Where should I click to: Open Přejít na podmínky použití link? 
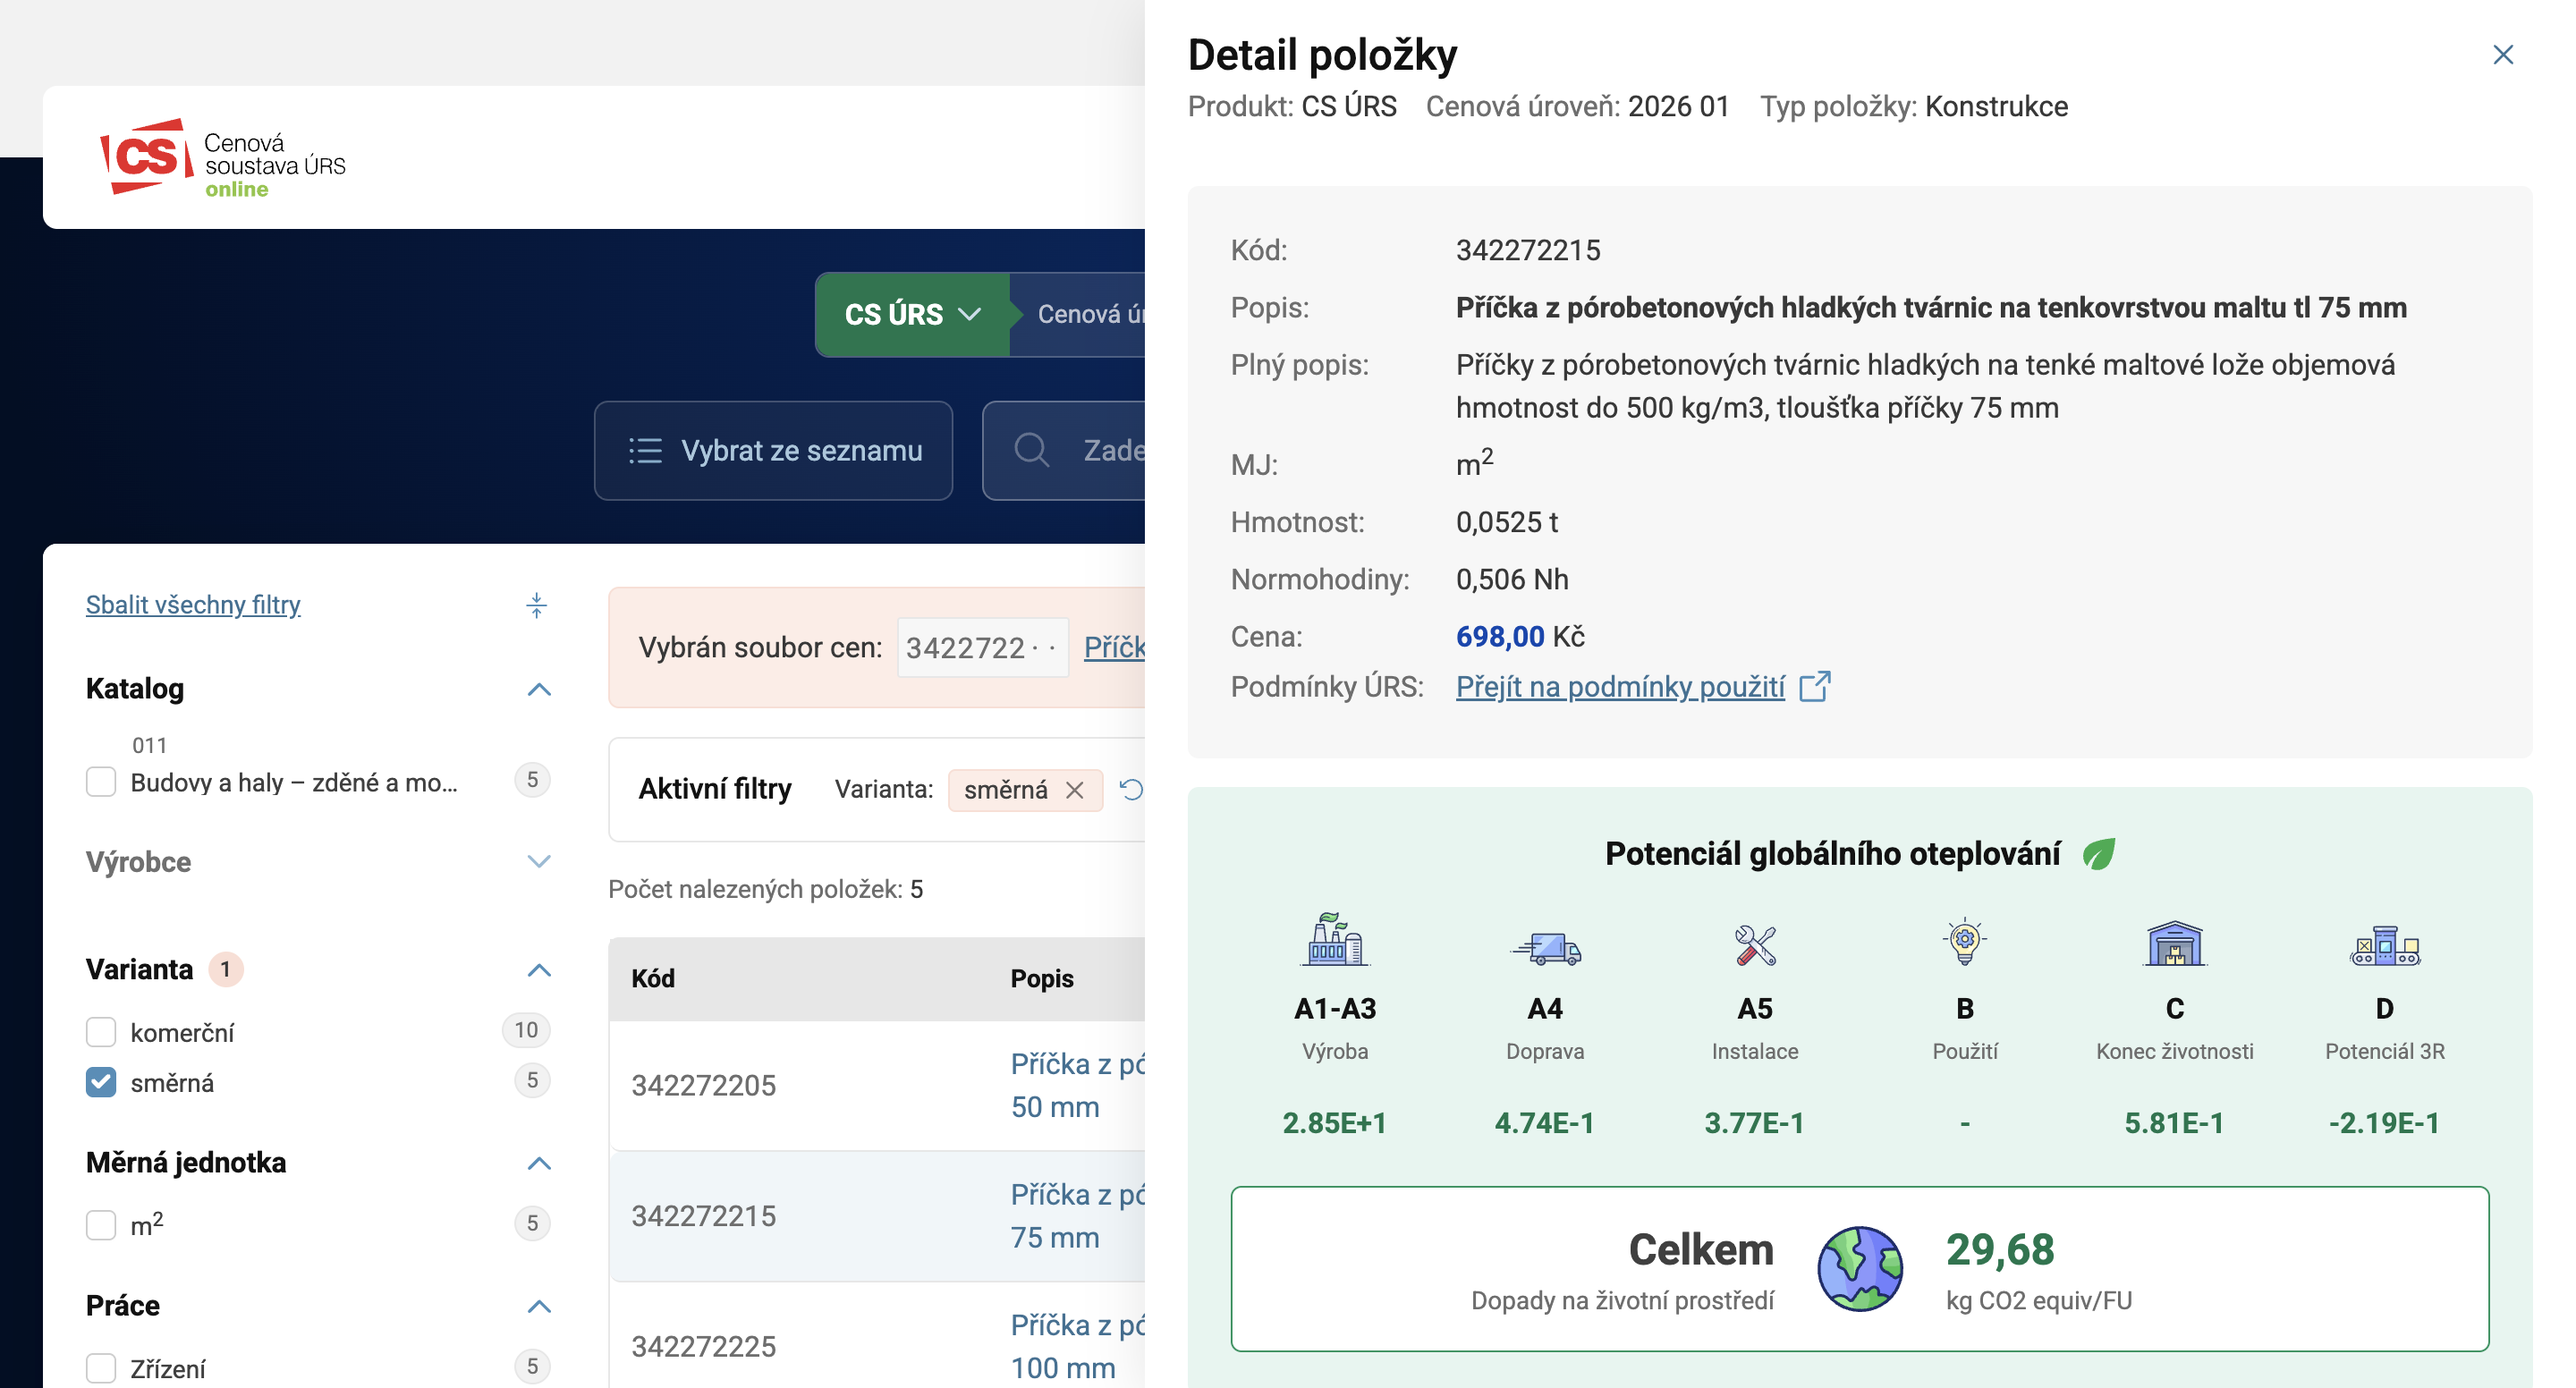[1619, 687]
